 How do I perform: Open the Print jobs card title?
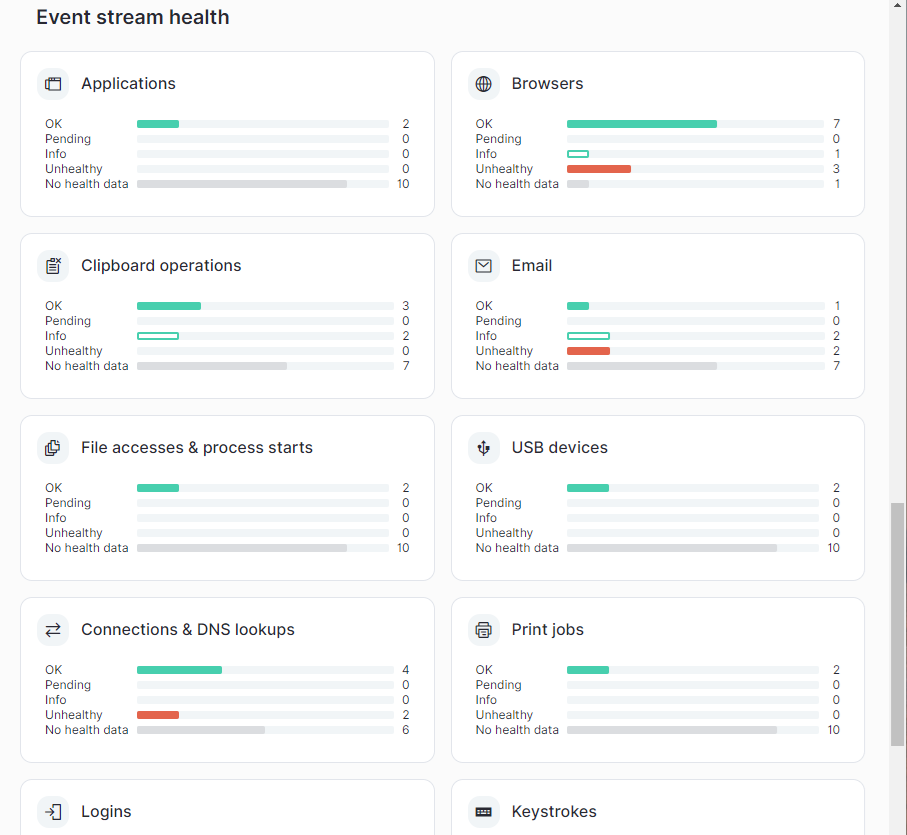point(548,630)
